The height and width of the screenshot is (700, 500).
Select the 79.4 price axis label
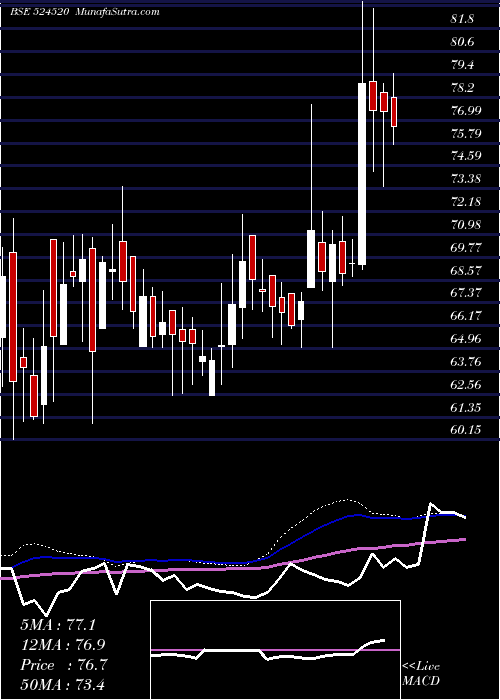coord(462,65)
